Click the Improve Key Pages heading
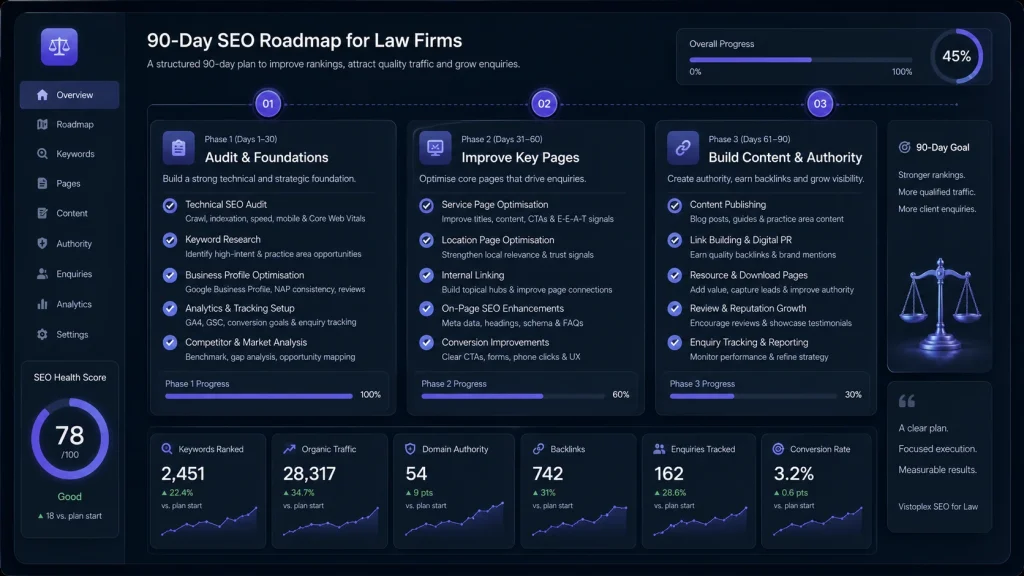 (520, 157)
